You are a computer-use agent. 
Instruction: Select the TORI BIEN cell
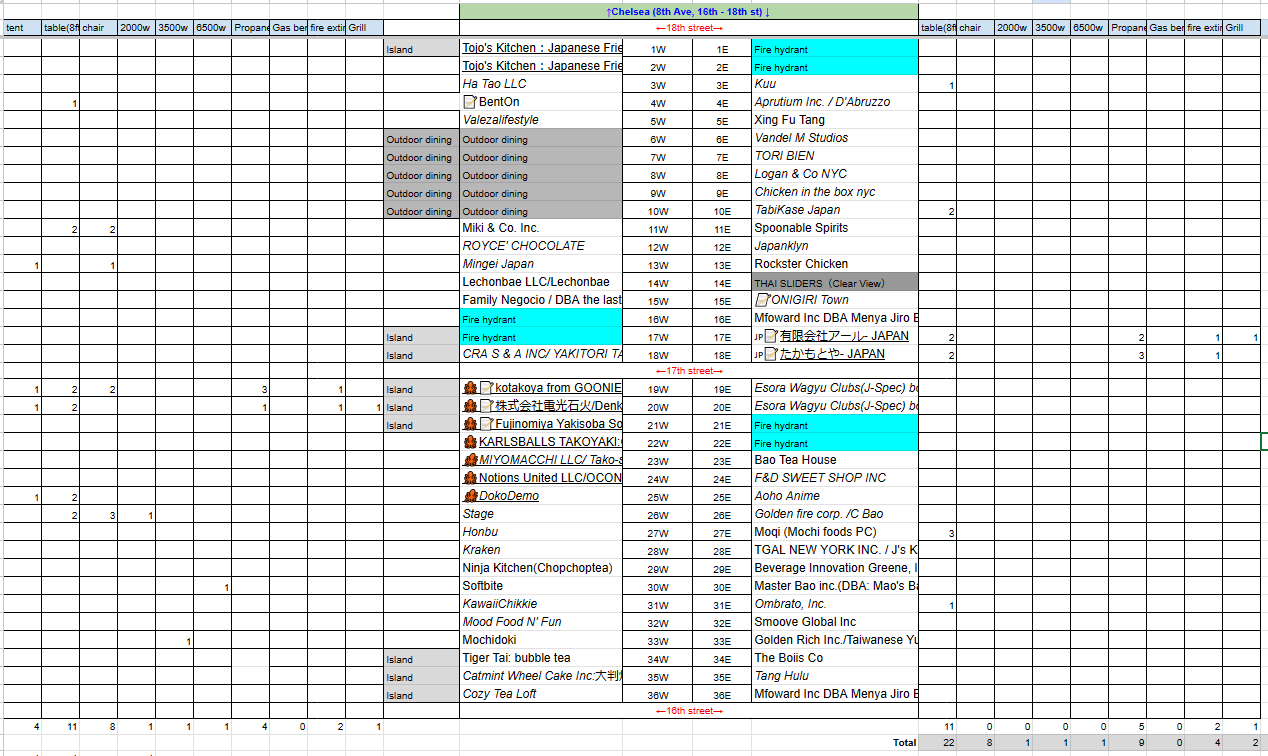(x=835, y=156)
